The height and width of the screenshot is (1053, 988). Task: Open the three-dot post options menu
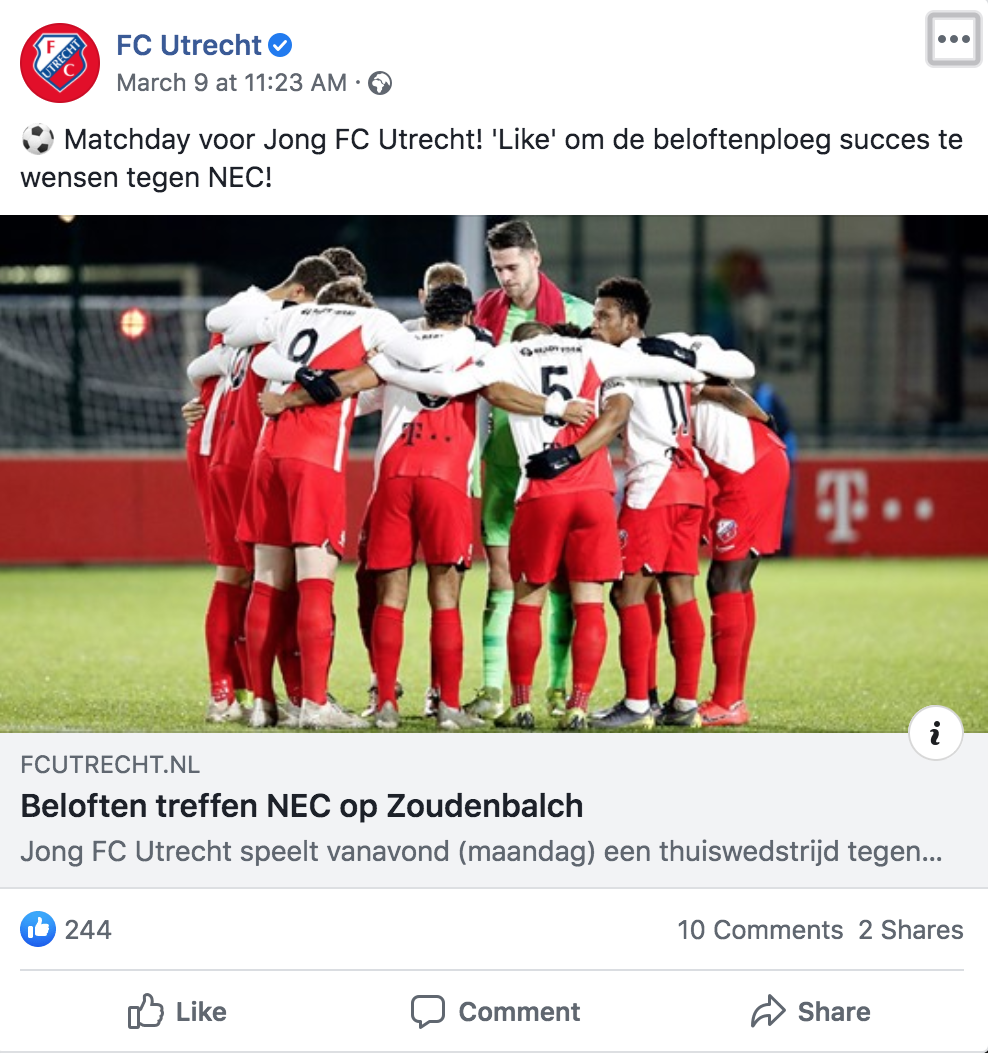click(954, 39)
